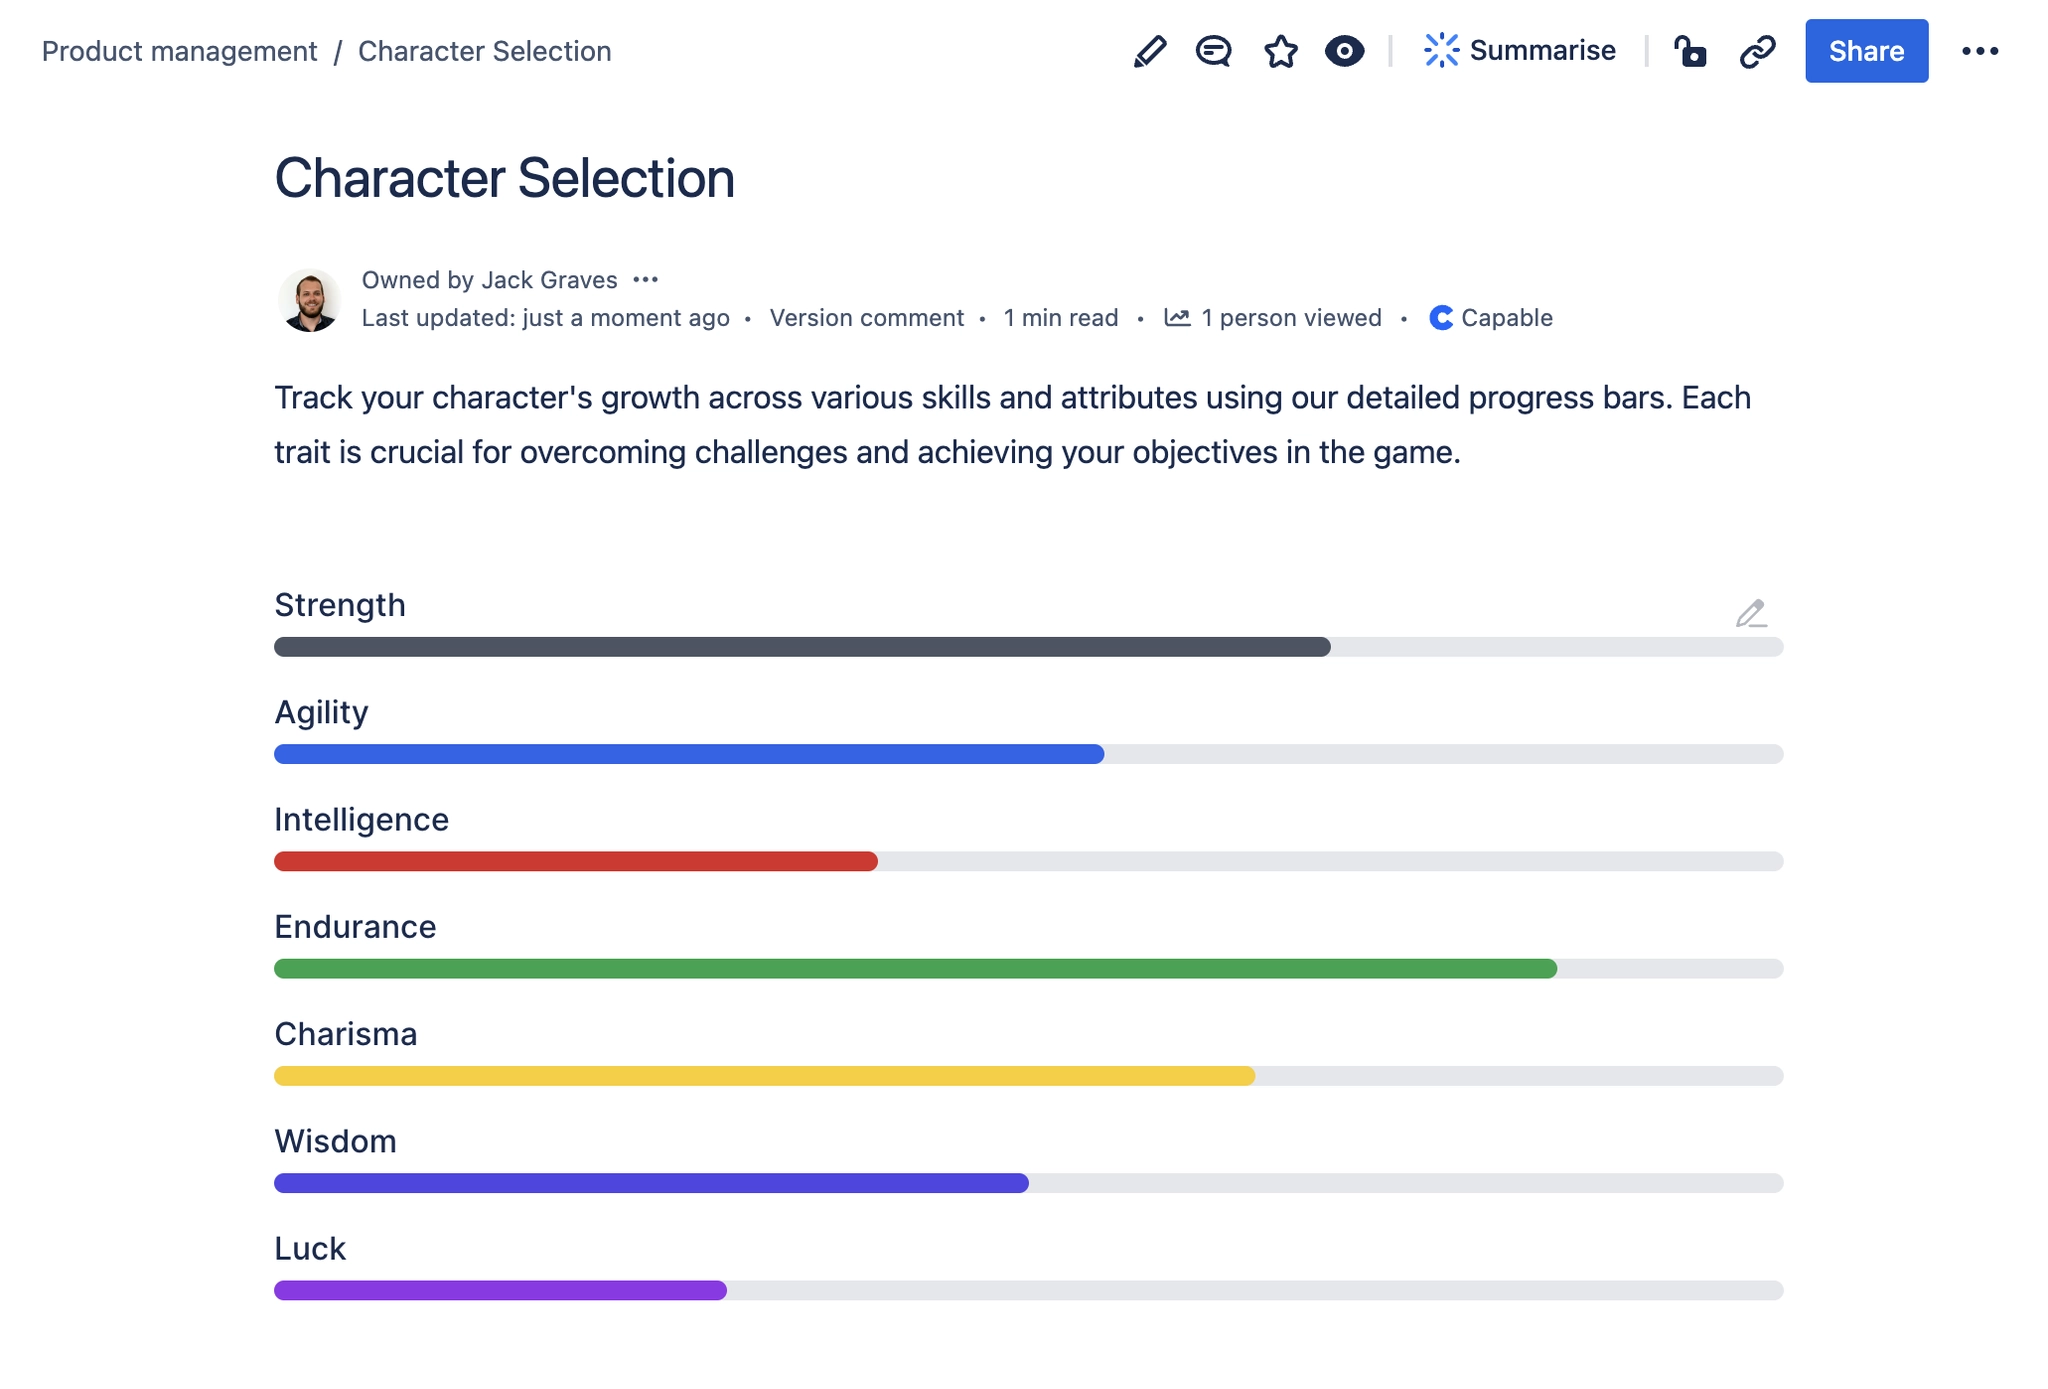
Task: Star this page as favourite
Action: pos(1279,51)
